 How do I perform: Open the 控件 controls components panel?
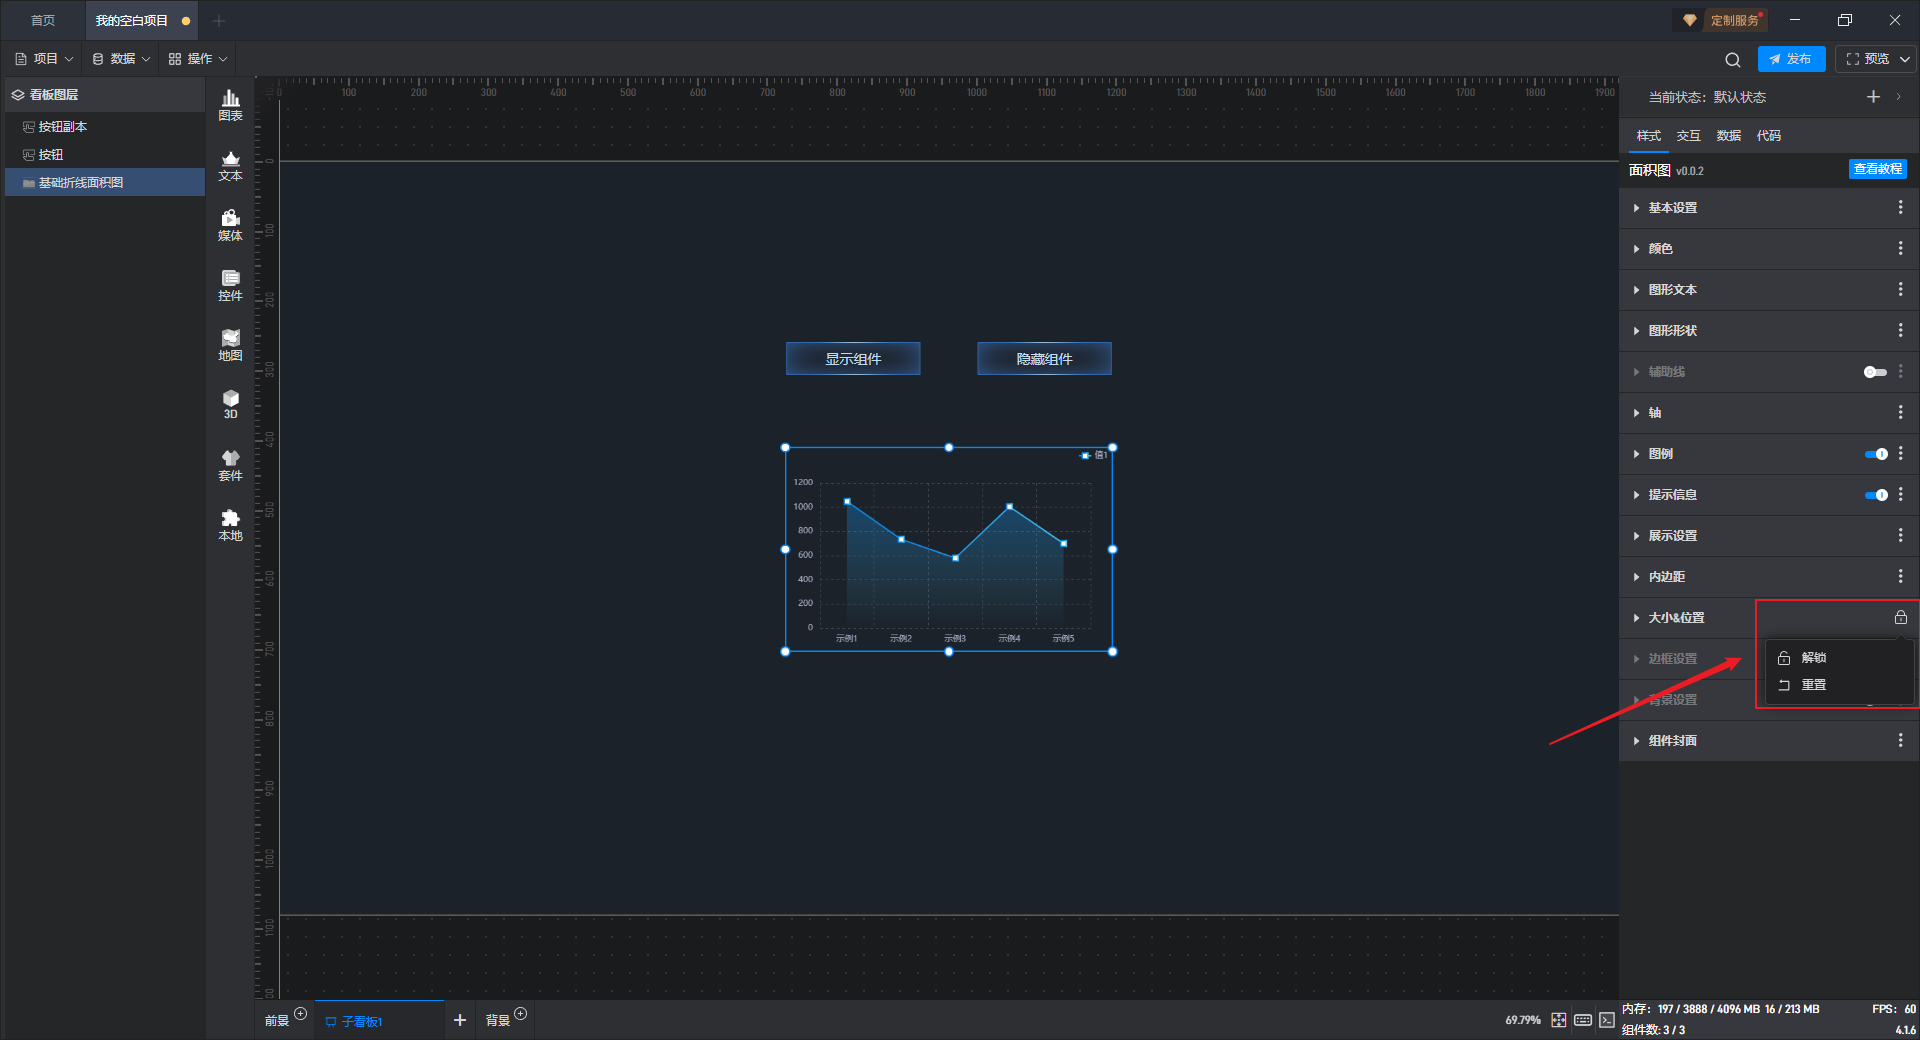[x=230, y=285]
